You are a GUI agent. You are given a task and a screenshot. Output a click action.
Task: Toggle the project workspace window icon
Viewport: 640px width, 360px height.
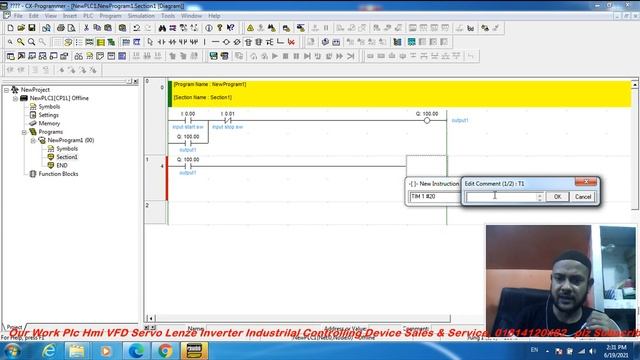tap(11, 56)
